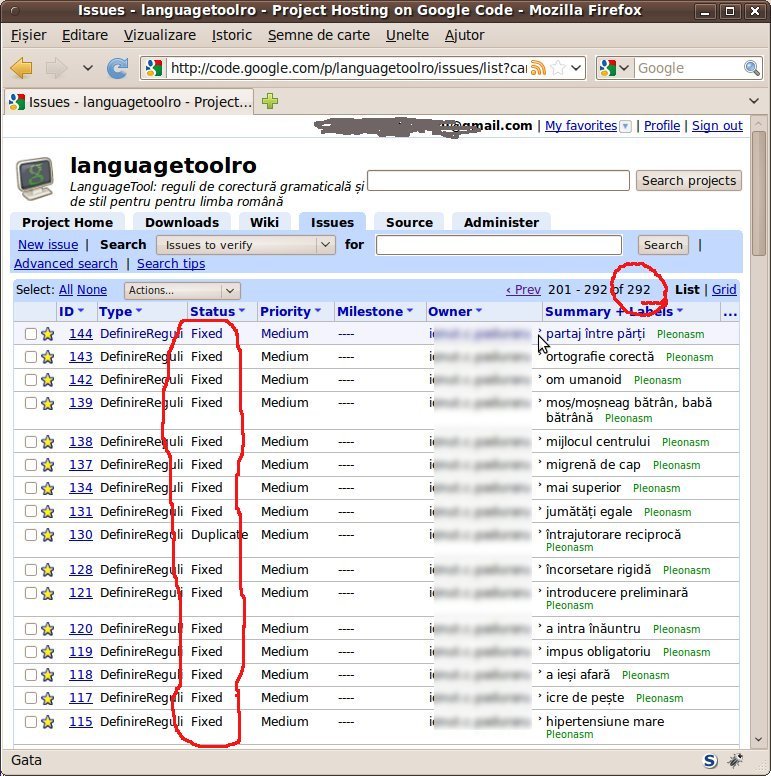Open issue 144 ID link
Viewport: 771px width, 776px height.
click(x=81, y=334)
